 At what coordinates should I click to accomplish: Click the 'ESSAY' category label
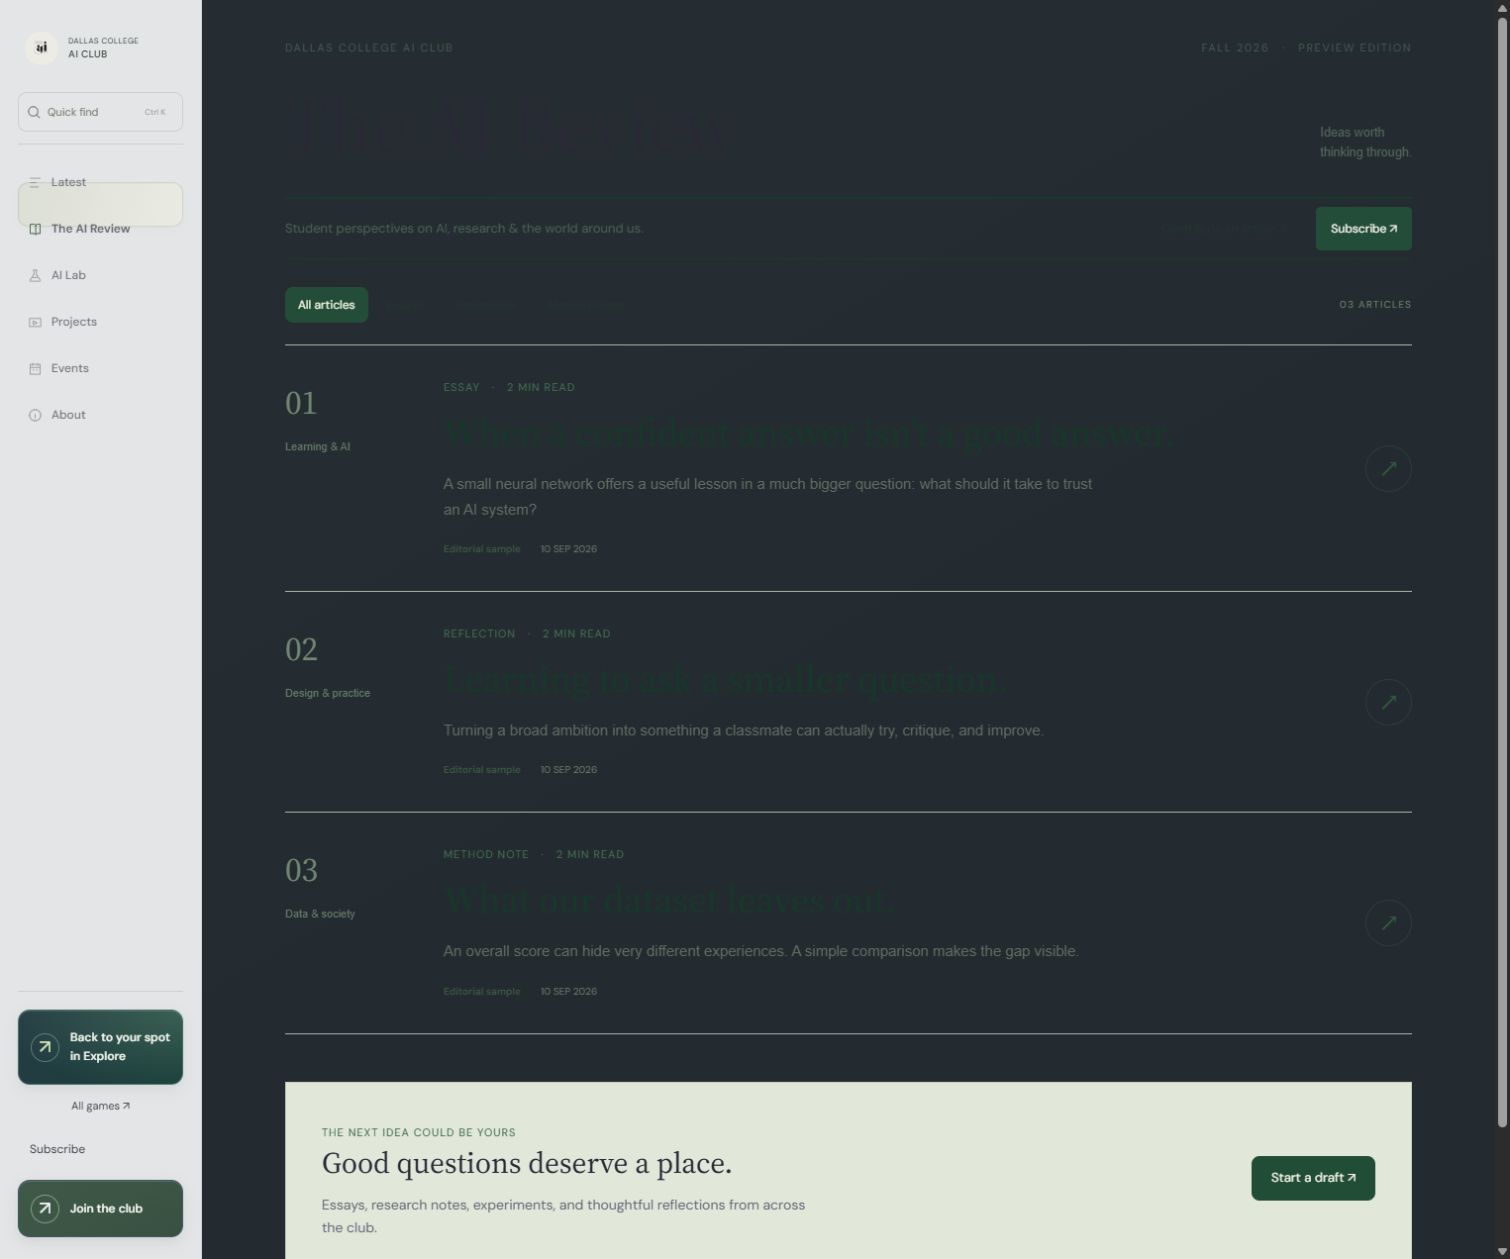461,387
